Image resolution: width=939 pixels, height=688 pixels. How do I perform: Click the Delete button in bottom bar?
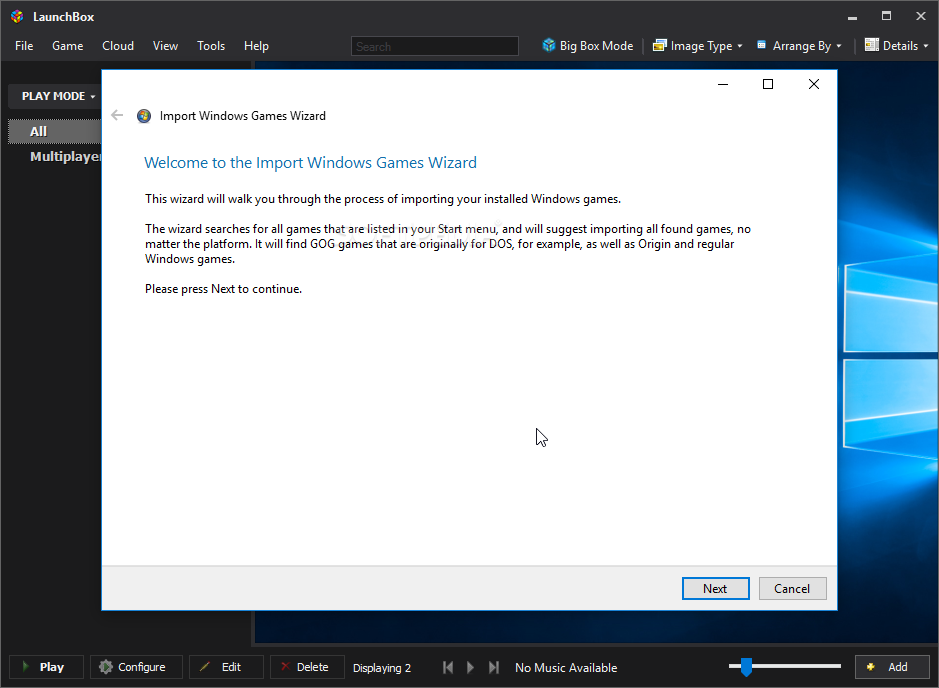coord(307,667)
